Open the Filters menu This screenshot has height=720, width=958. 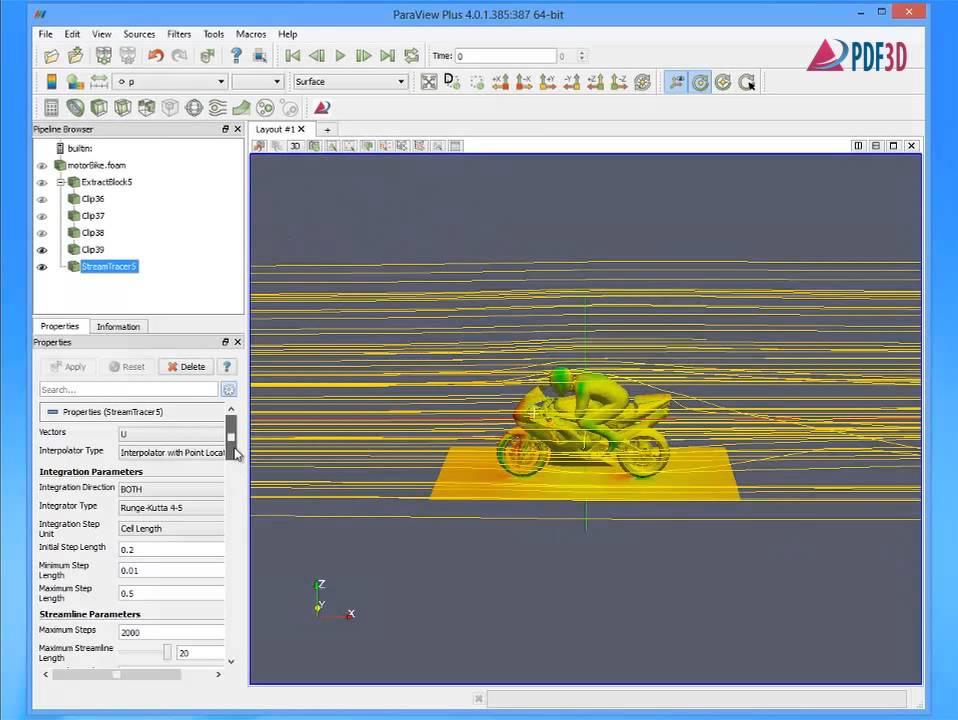179,34
